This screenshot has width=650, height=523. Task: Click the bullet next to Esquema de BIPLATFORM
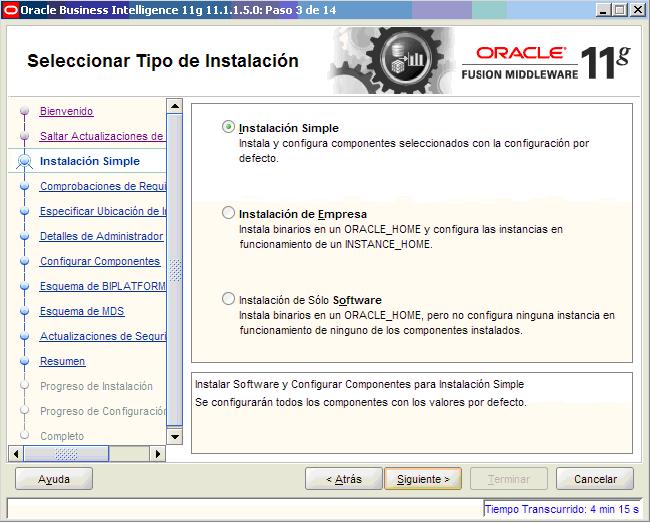pyautogui.click(x=24, y=286)
